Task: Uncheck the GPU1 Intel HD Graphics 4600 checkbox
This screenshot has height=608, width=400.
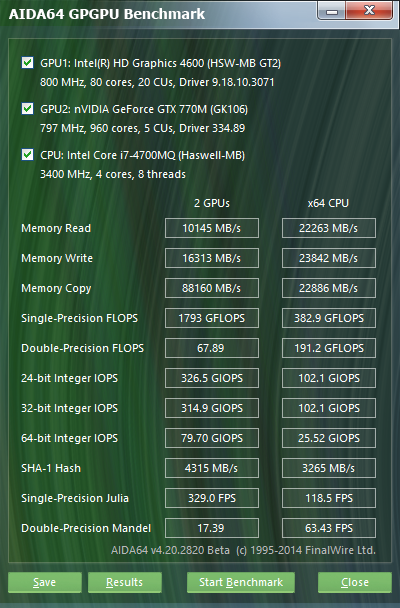Action: tap(28, 62)
